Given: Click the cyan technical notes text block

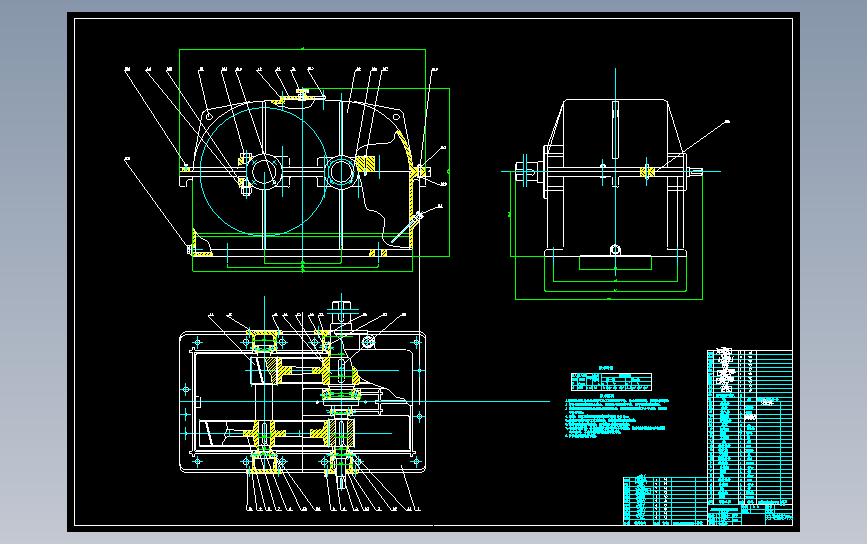Looking at the screenshot, I should 617,418.
